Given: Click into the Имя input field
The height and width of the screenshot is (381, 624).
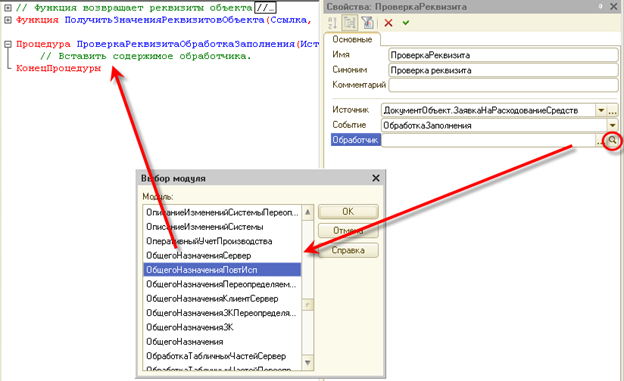Looking at the screenshot, I should [503, 55].
